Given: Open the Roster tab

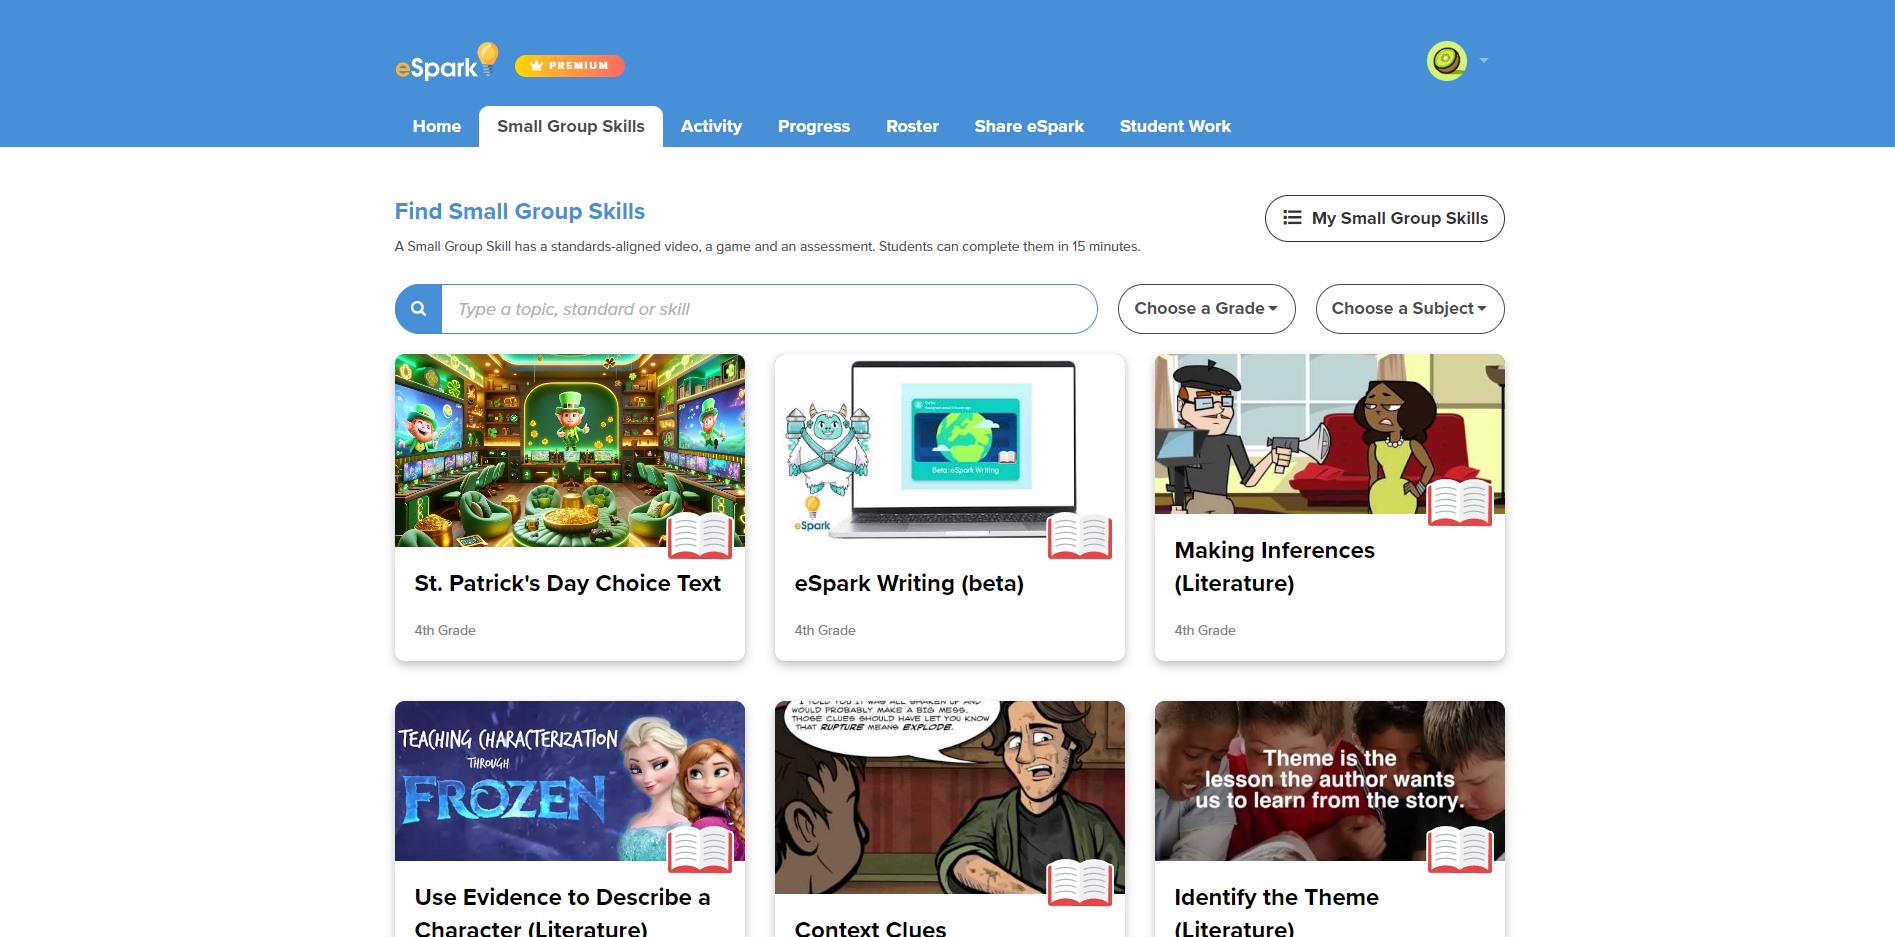Looking at the screenshot, I should 912,126.
